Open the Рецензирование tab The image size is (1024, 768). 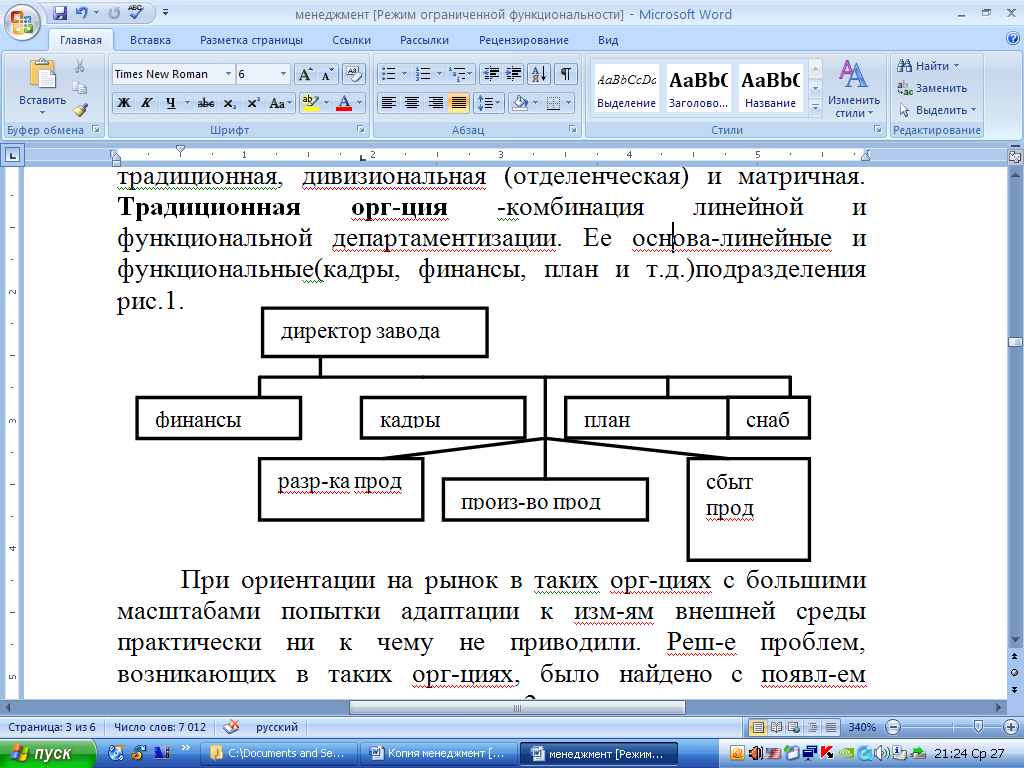tap(524, 40)
